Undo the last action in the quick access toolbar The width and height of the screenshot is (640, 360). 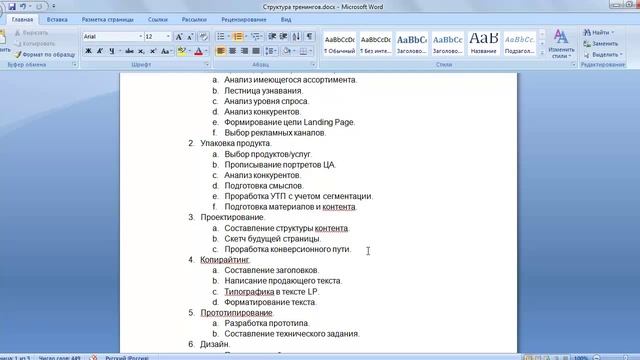(23, 7)
